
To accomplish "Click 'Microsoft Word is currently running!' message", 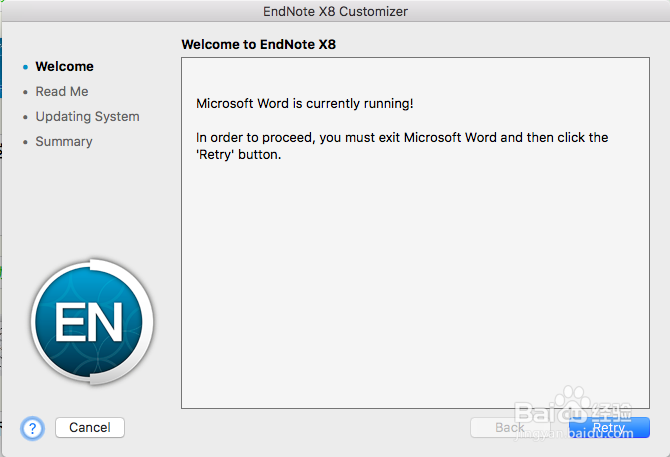I will [305, 103].
